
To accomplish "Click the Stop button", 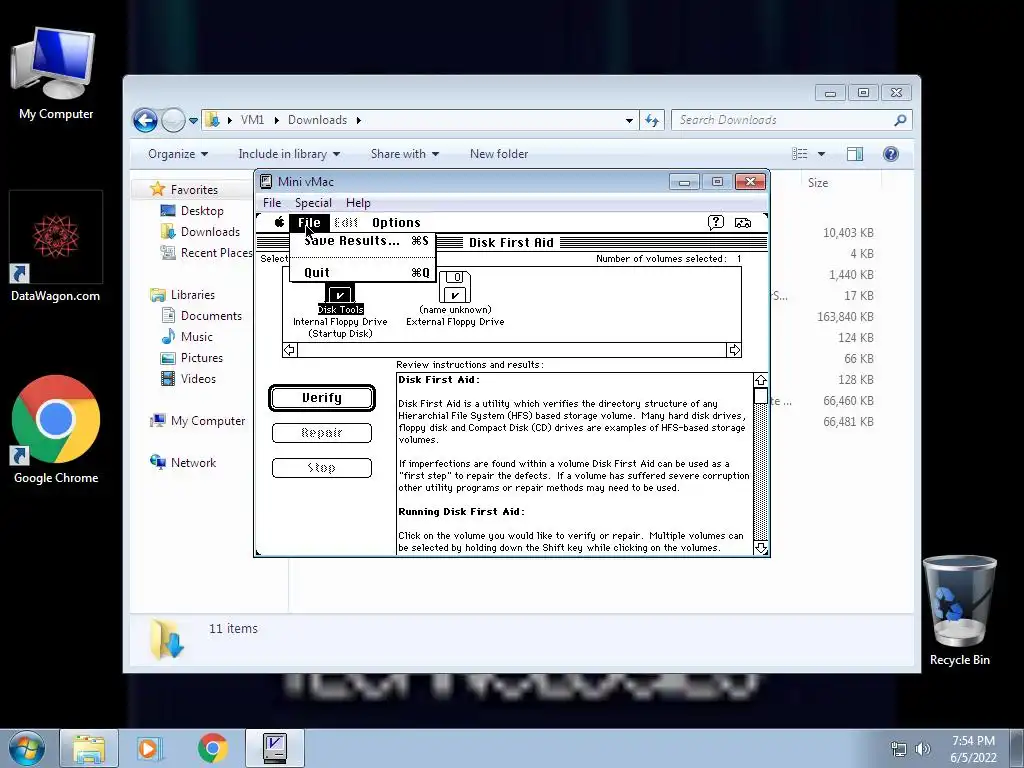I will 322,468.
